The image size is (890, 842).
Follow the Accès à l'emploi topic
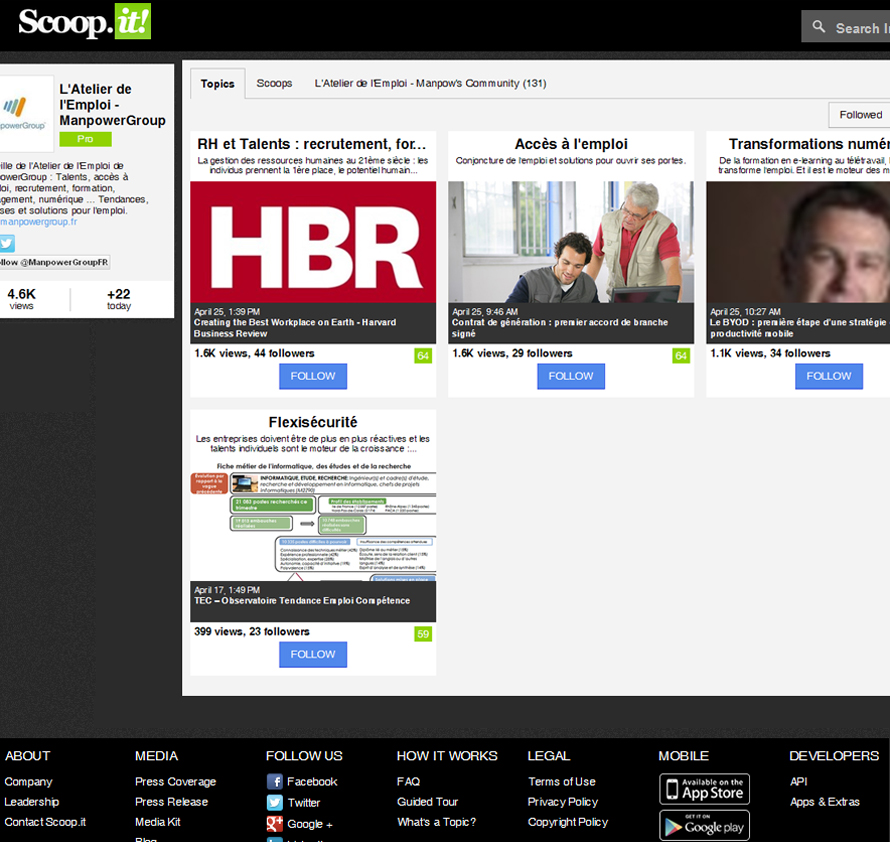pyautogui.click(x=571, y=376)
